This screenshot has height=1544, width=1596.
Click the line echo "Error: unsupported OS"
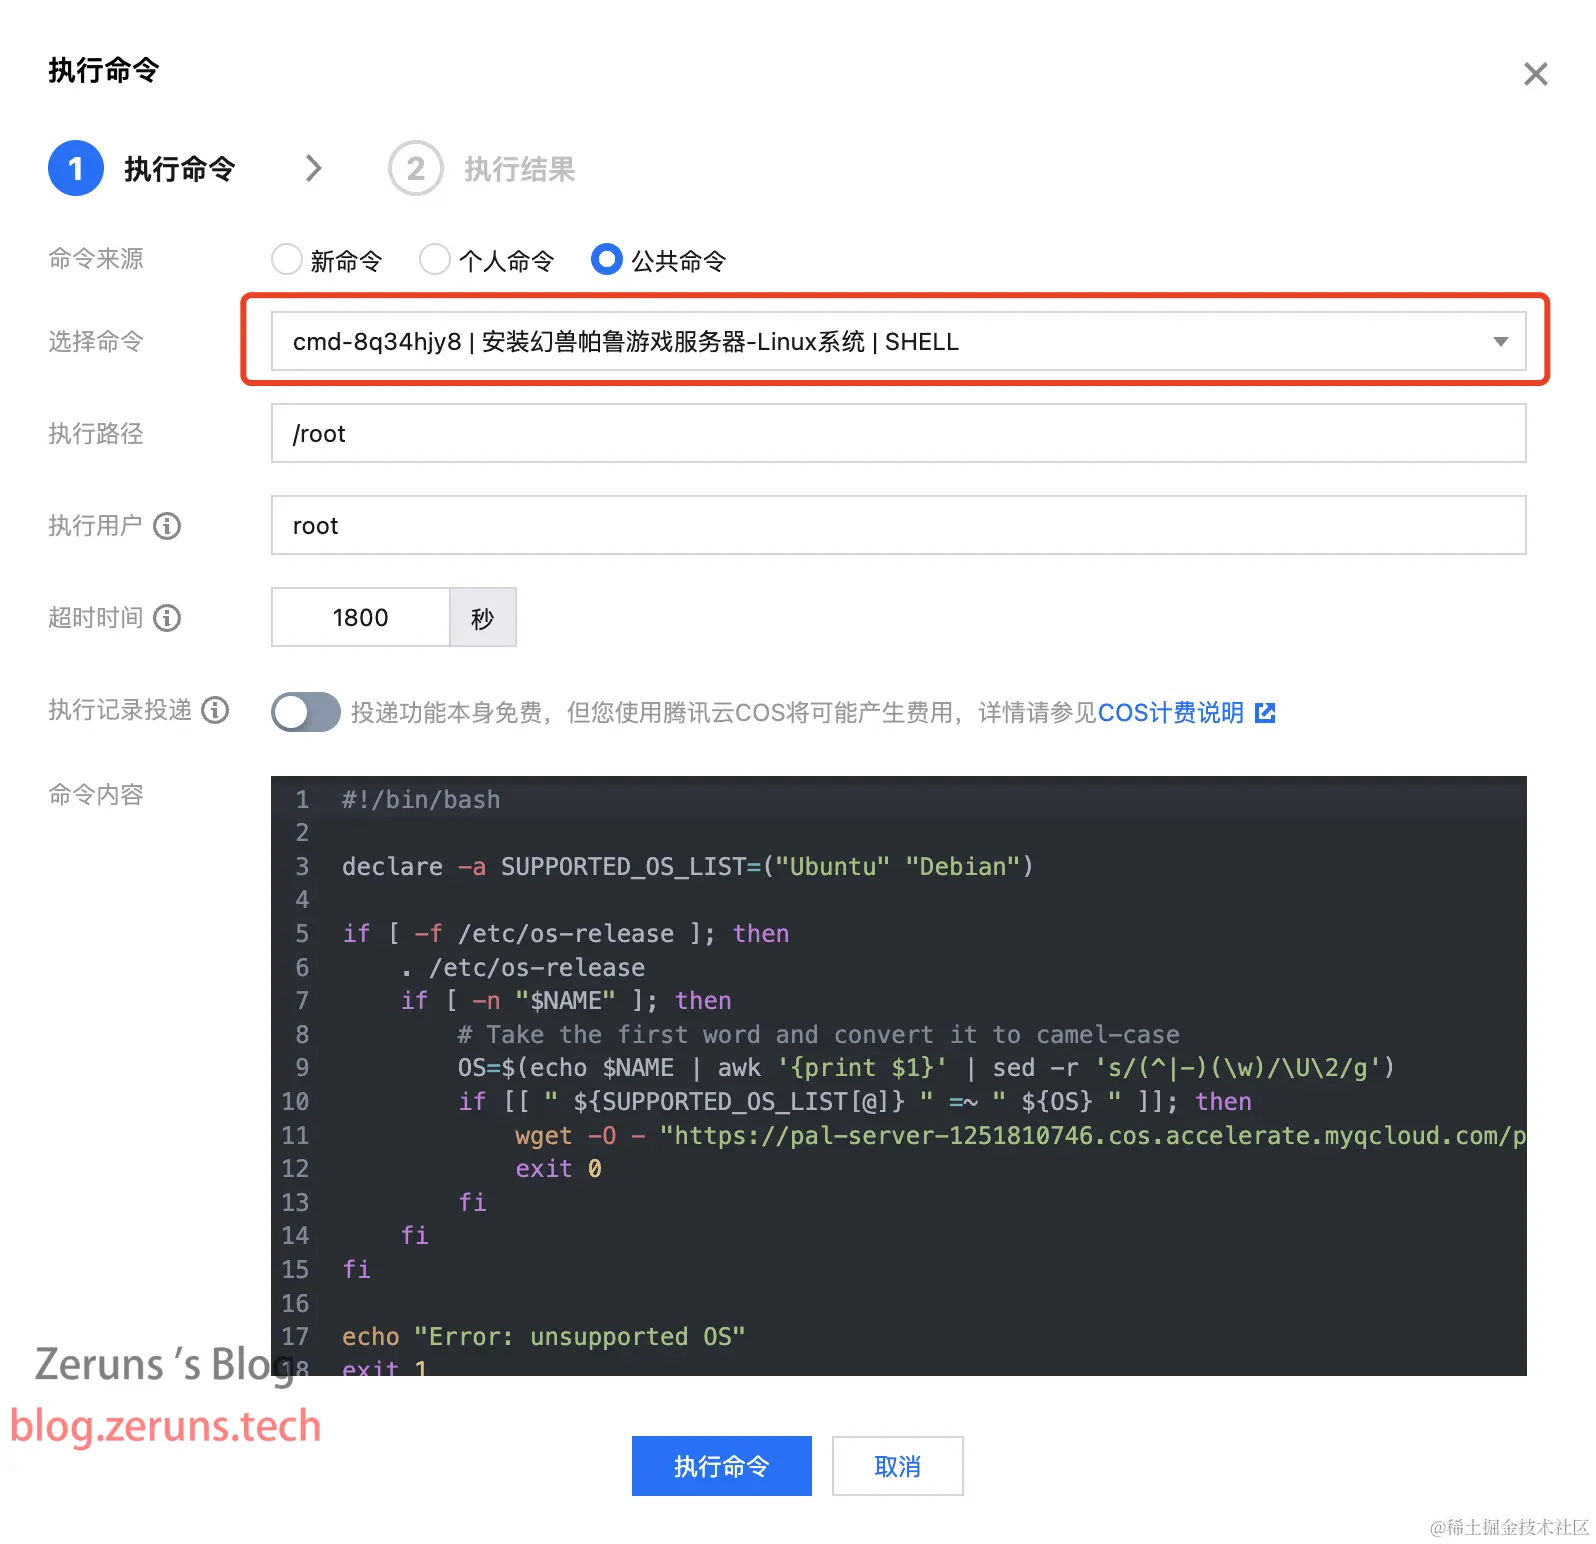(544, 1337)
